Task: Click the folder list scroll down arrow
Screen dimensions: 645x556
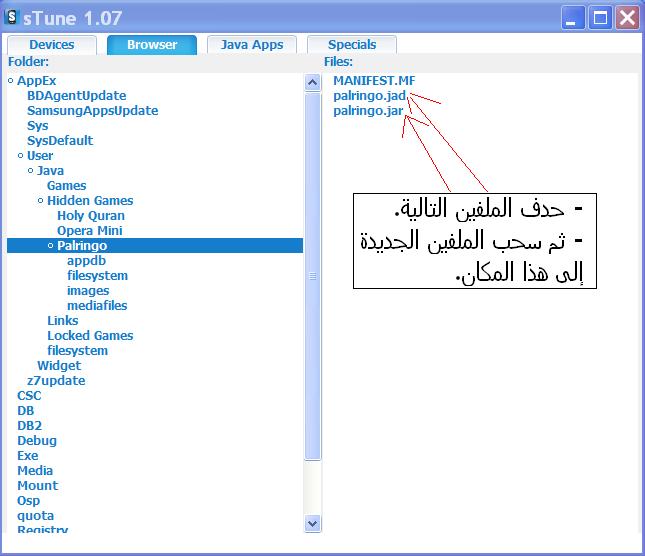Action: (313, 524)
